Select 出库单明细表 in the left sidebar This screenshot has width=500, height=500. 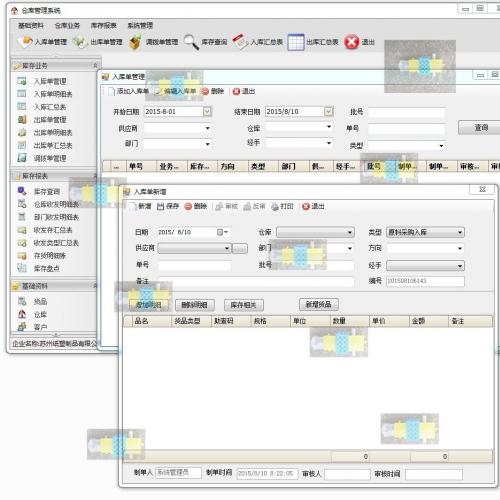coord(53,133)
